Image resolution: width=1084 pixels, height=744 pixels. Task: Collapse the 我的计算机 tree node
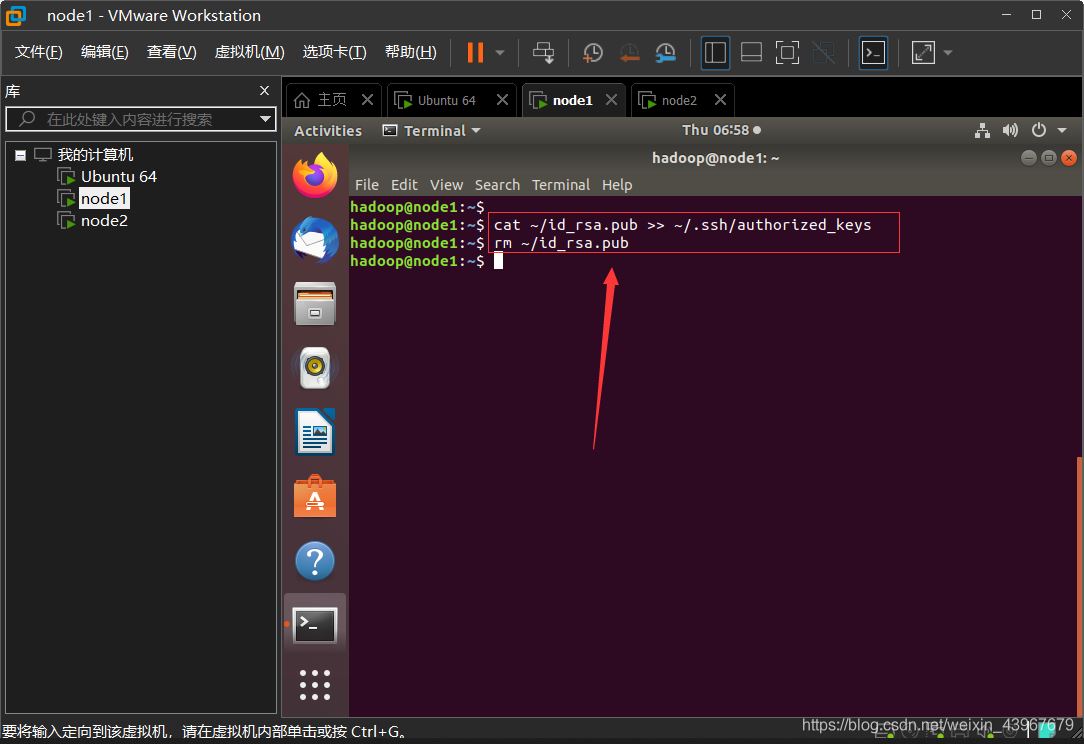tap(20, 155)
